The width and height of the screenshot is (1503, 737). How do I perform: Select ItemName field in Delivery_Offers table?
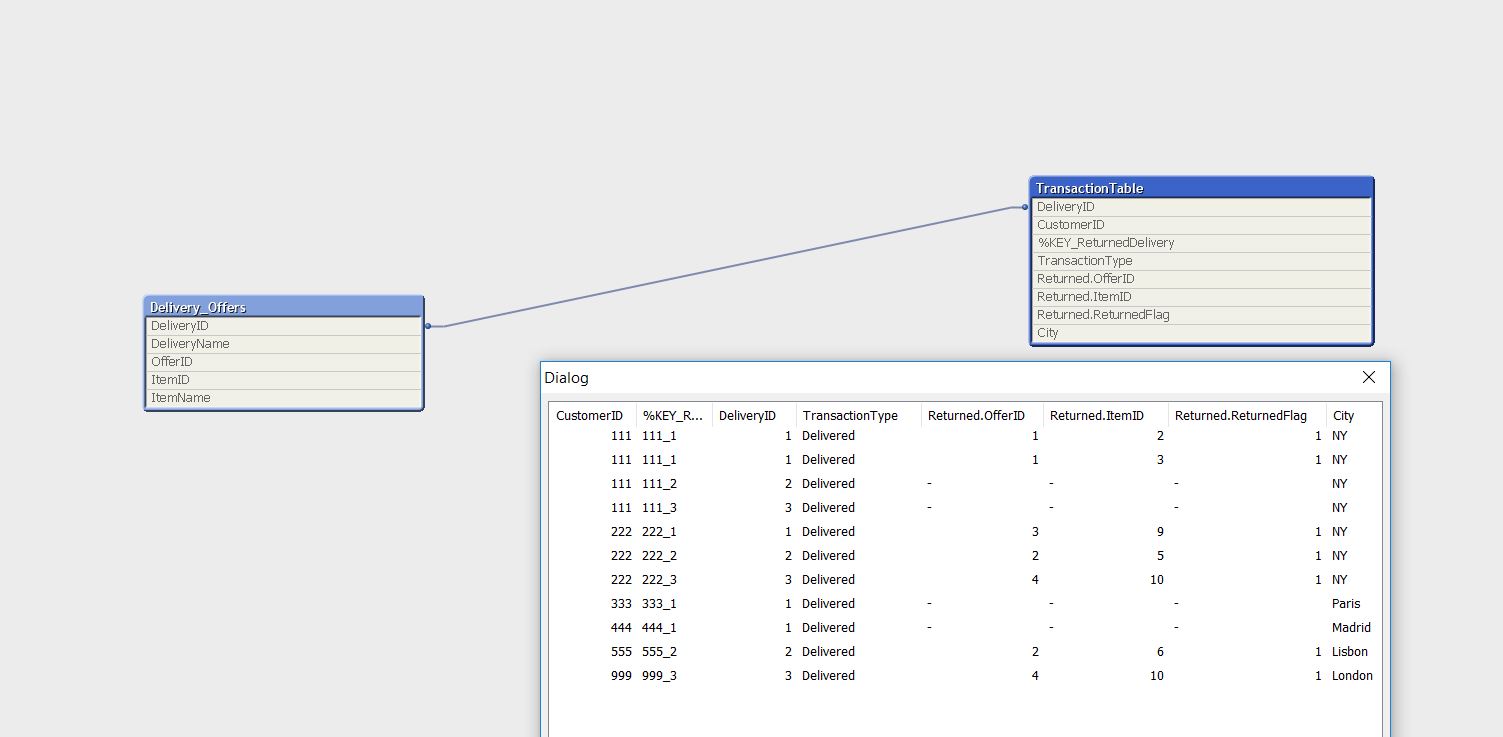181,398
